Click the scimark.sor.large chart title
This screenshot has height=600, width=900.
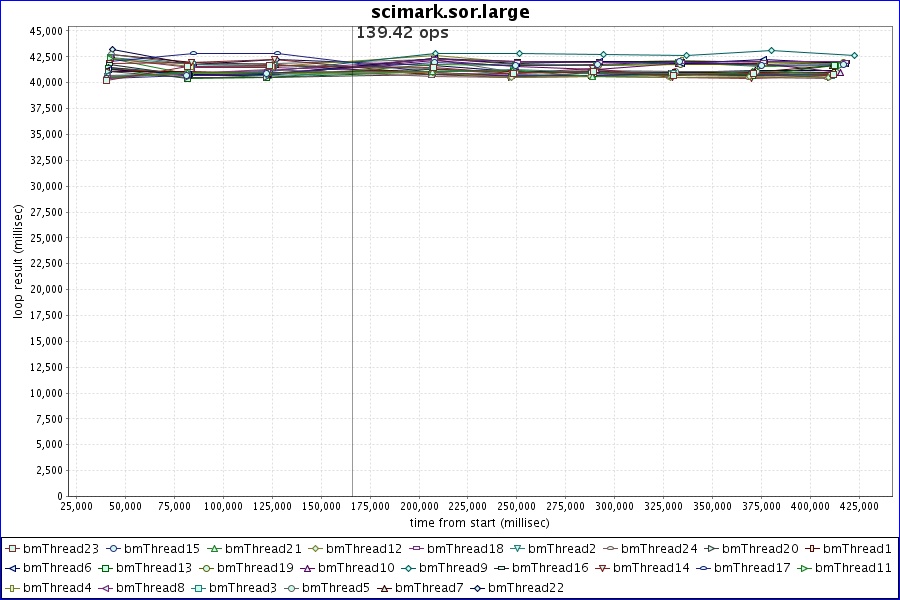pos(450,12)
